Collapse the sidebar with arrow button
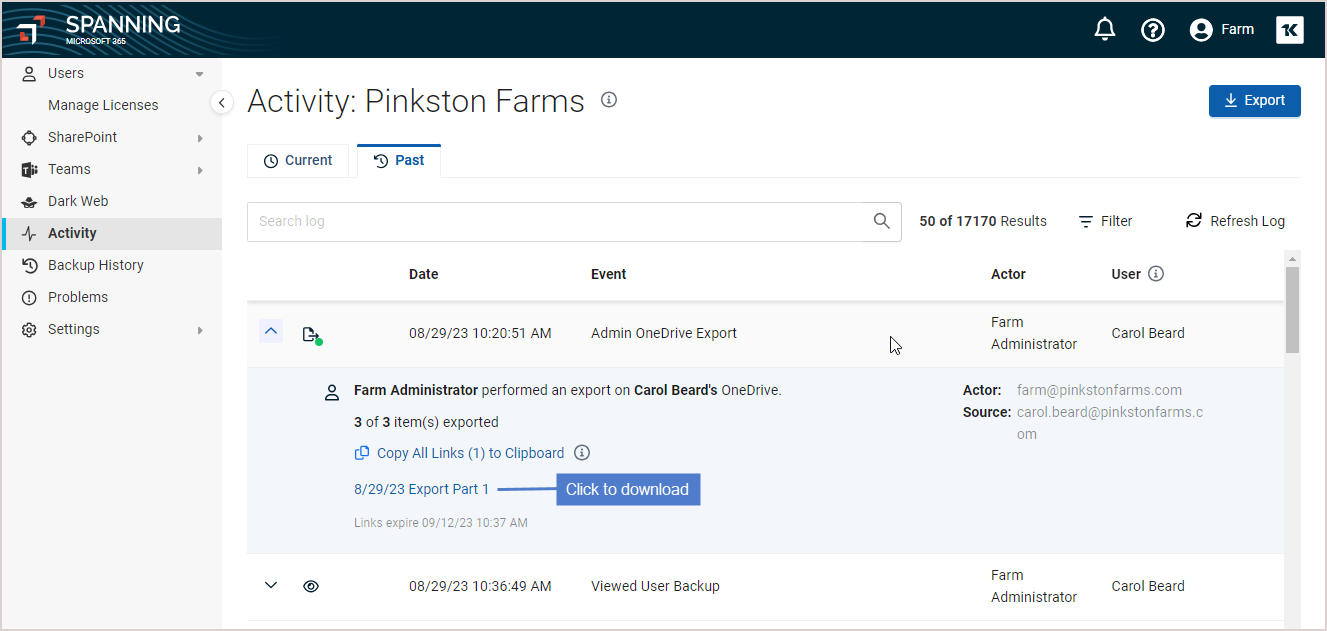This screenshot has height=631, width=1327. point(222,102)
